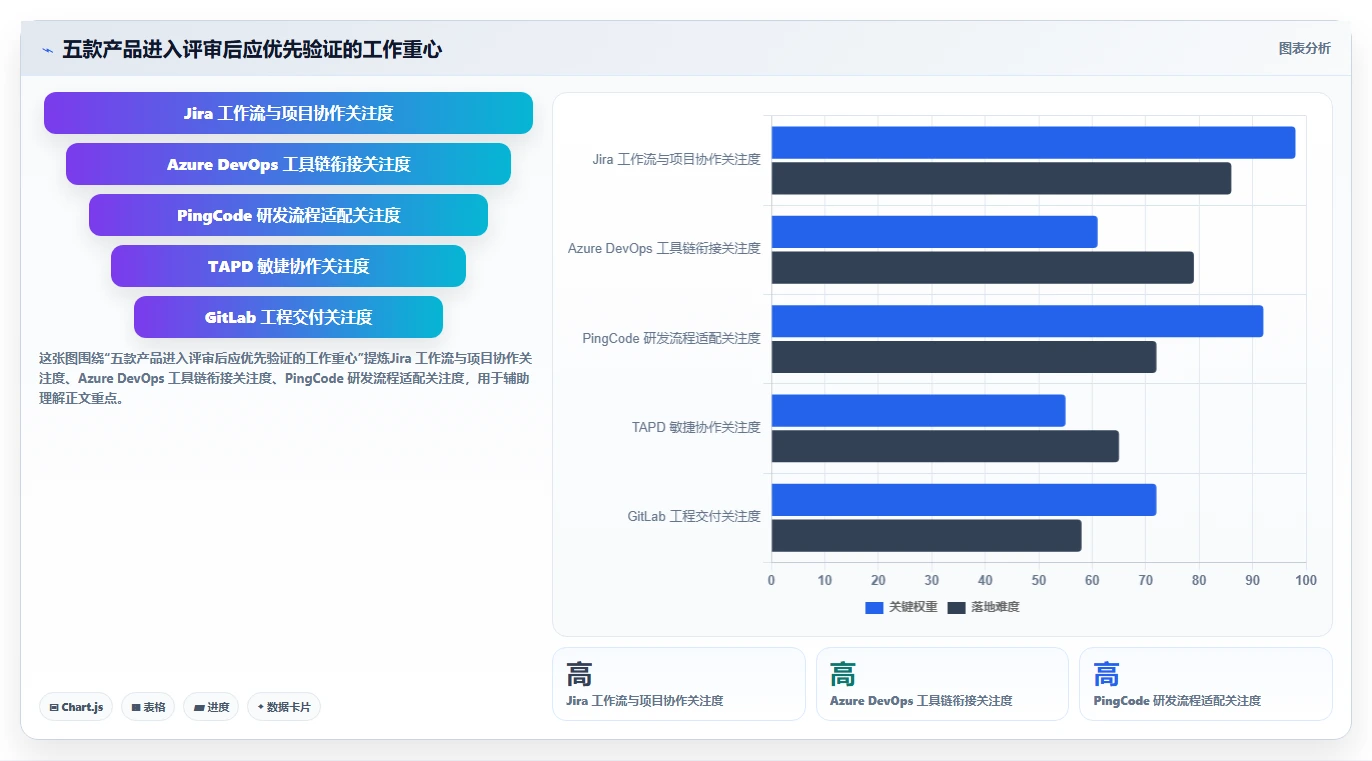Click TAPD dark 落地难度 bar
The image size is (1372, 761).
(x=945, y=446)
